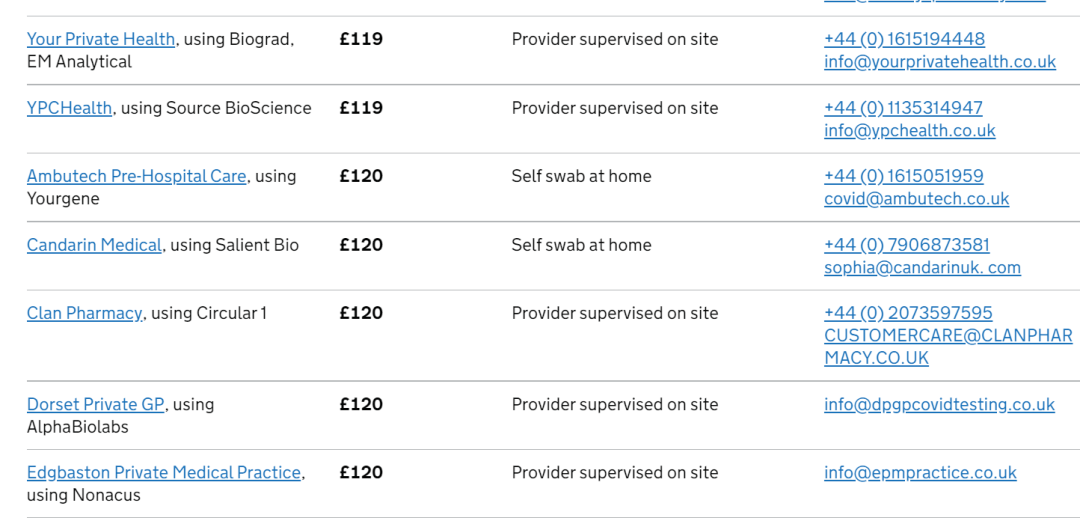Screen dimensions: 1080x518
Task: Call Your Private Health phone number link
Action: tap(904, 39)
